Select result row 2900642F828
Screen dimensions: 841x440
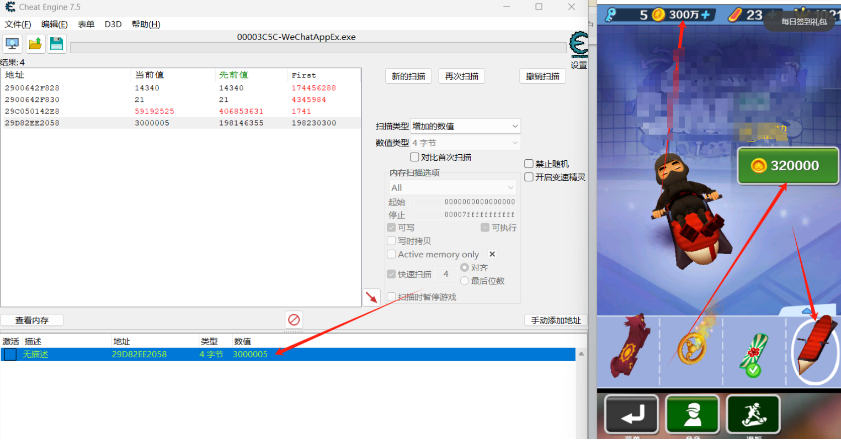coord(181,87)
